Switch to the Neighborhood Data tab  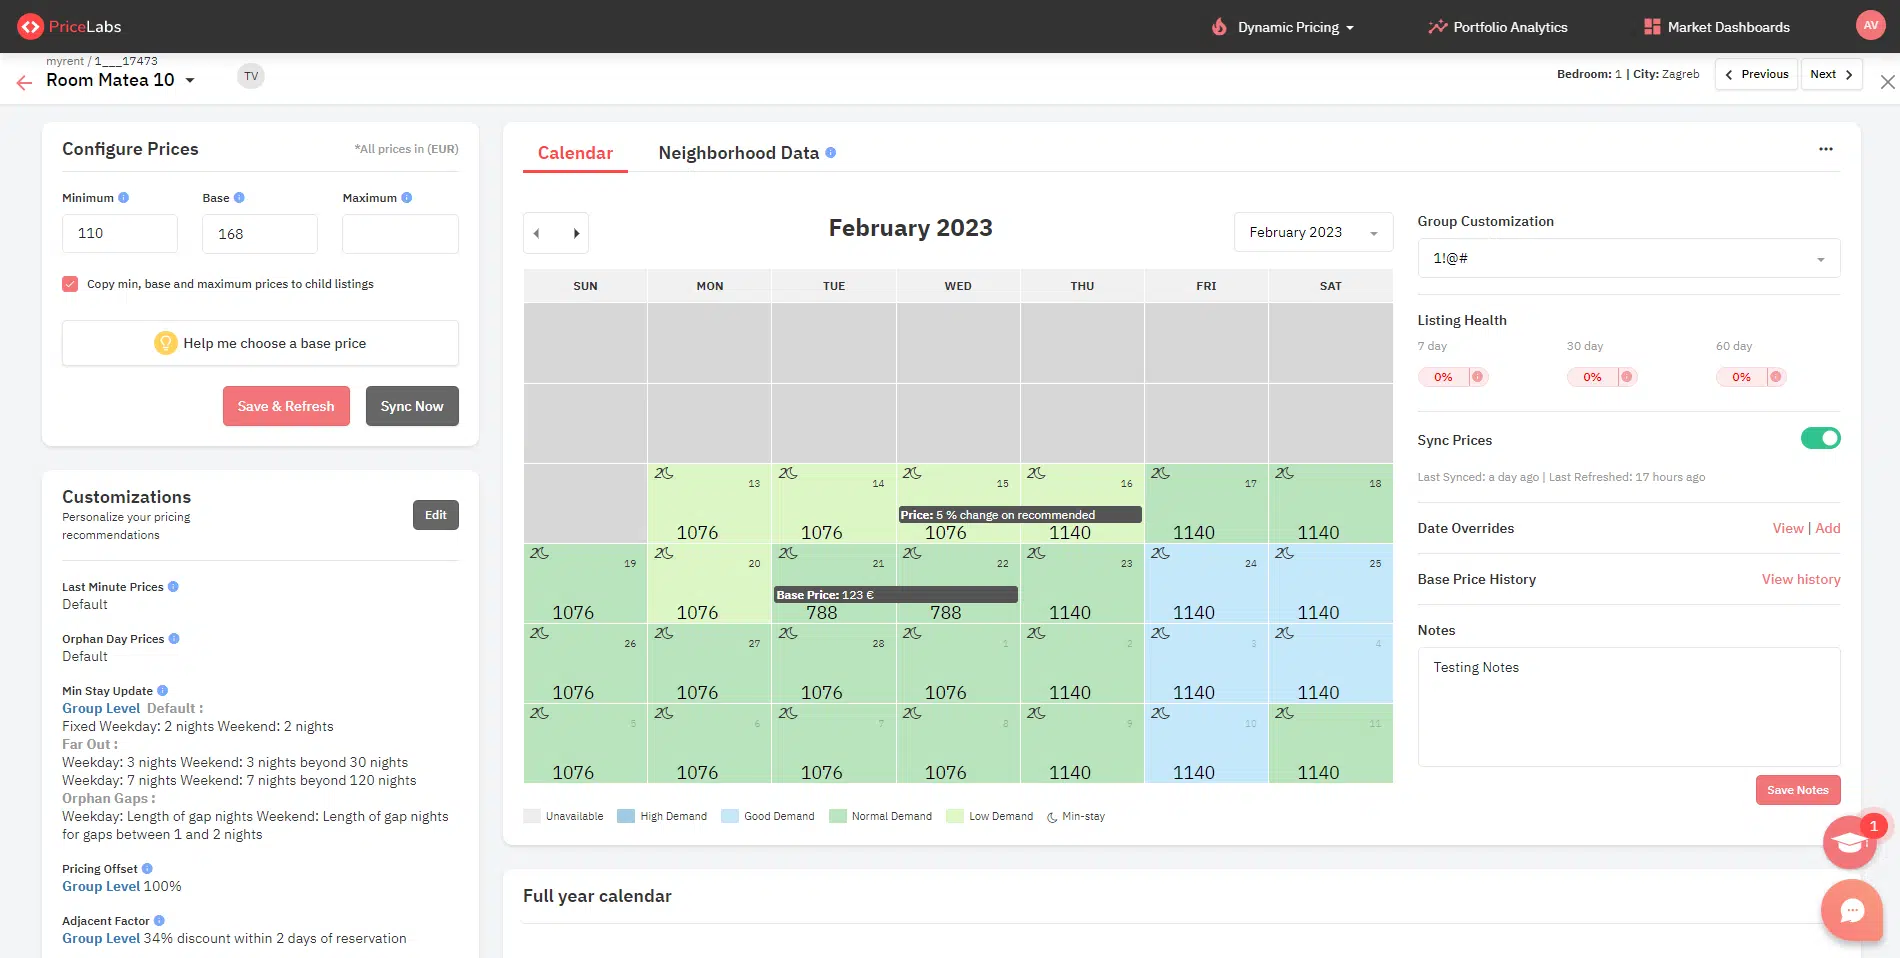point(738,153)
